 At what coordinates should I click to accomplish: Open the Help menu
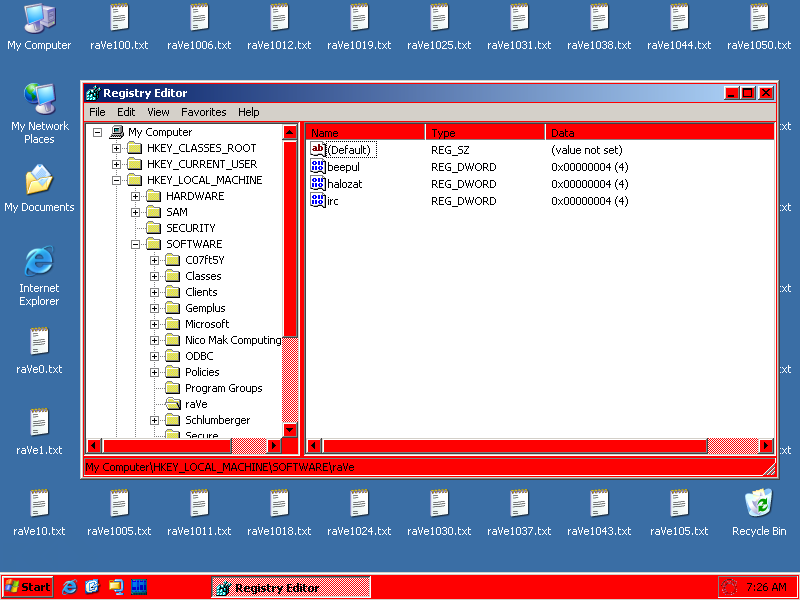click(248, 112)
